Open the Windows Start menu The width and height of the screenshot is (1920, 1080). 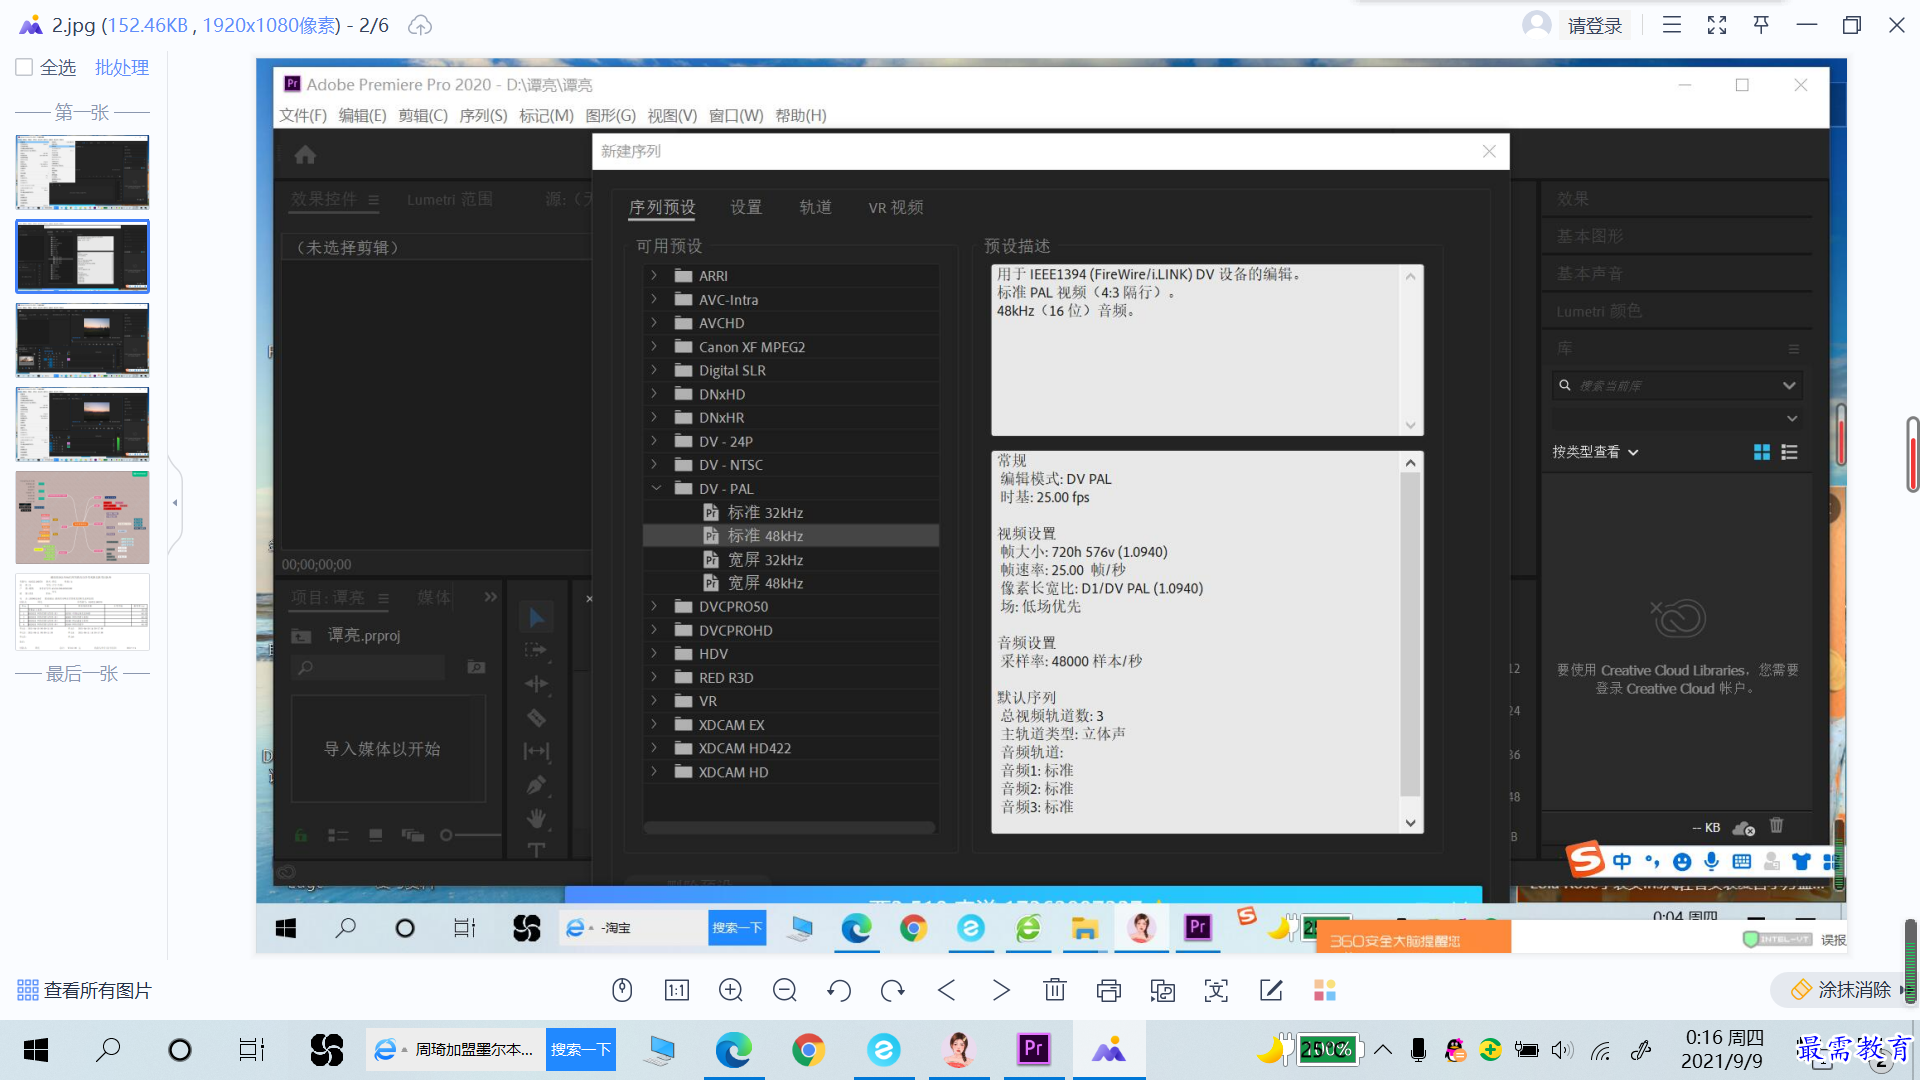point(36,1049)
